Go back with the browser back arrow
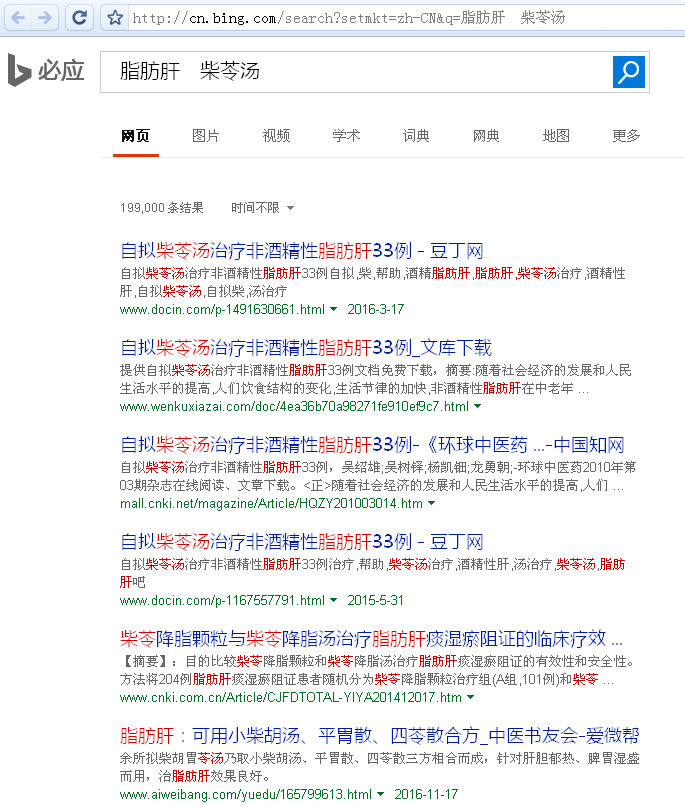Image resolution: width=685 pixels, height=807 pixels. coord(18,18)
